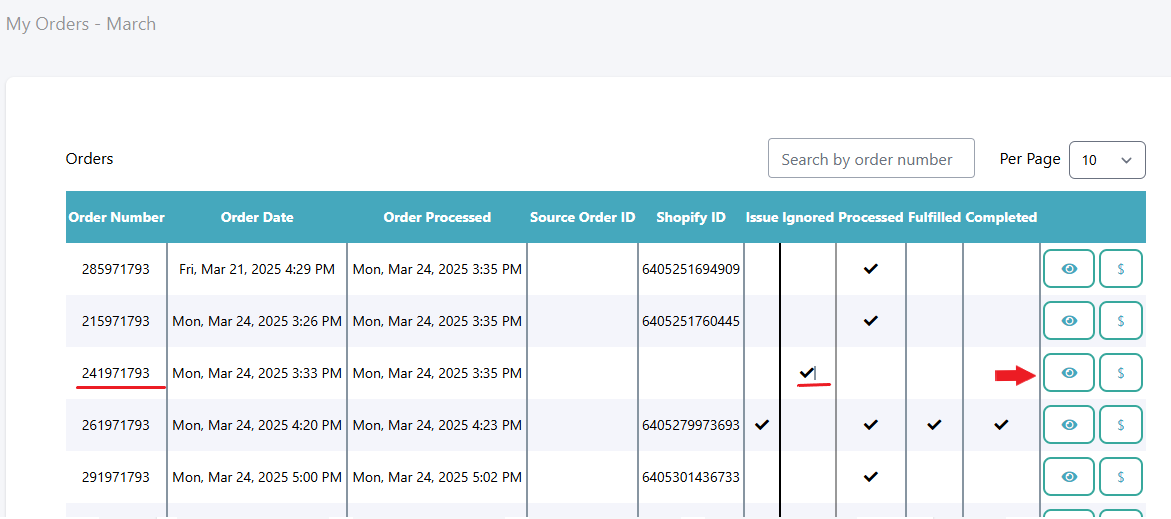Click the Shopify ID column header
Screen dimensions: 1171x519
click(x=691, y=217)
